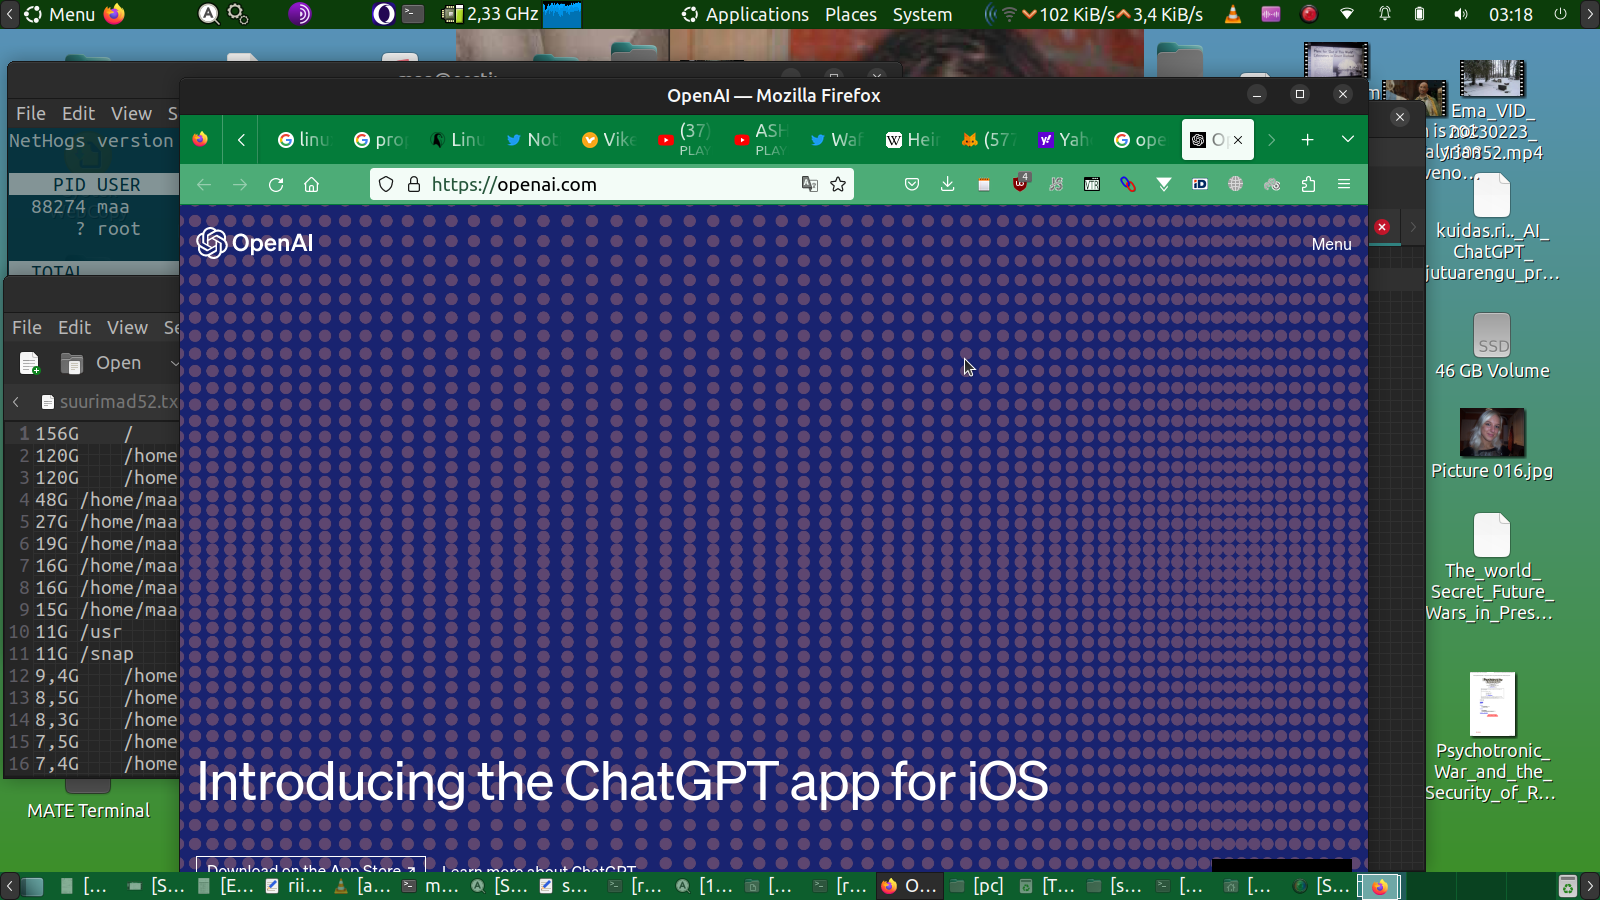Create new document icon in text editor
1600x900 pixels.
pos(30,363)
